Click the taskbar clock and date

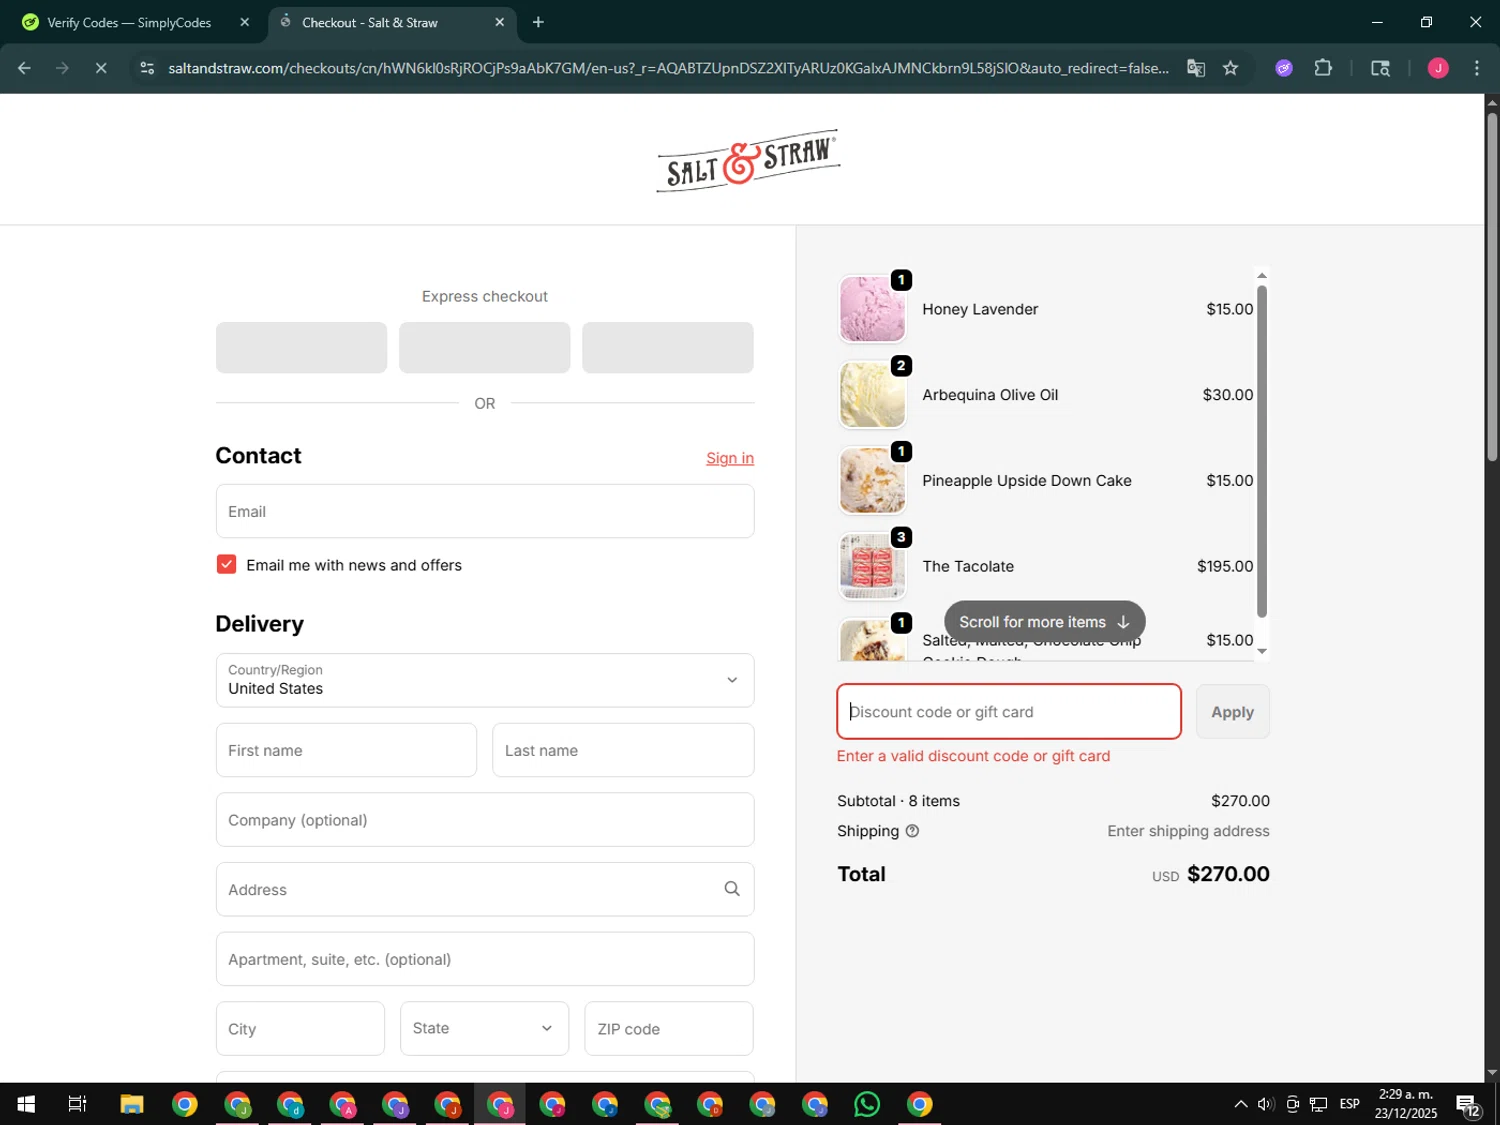tap(1406, 1104)
